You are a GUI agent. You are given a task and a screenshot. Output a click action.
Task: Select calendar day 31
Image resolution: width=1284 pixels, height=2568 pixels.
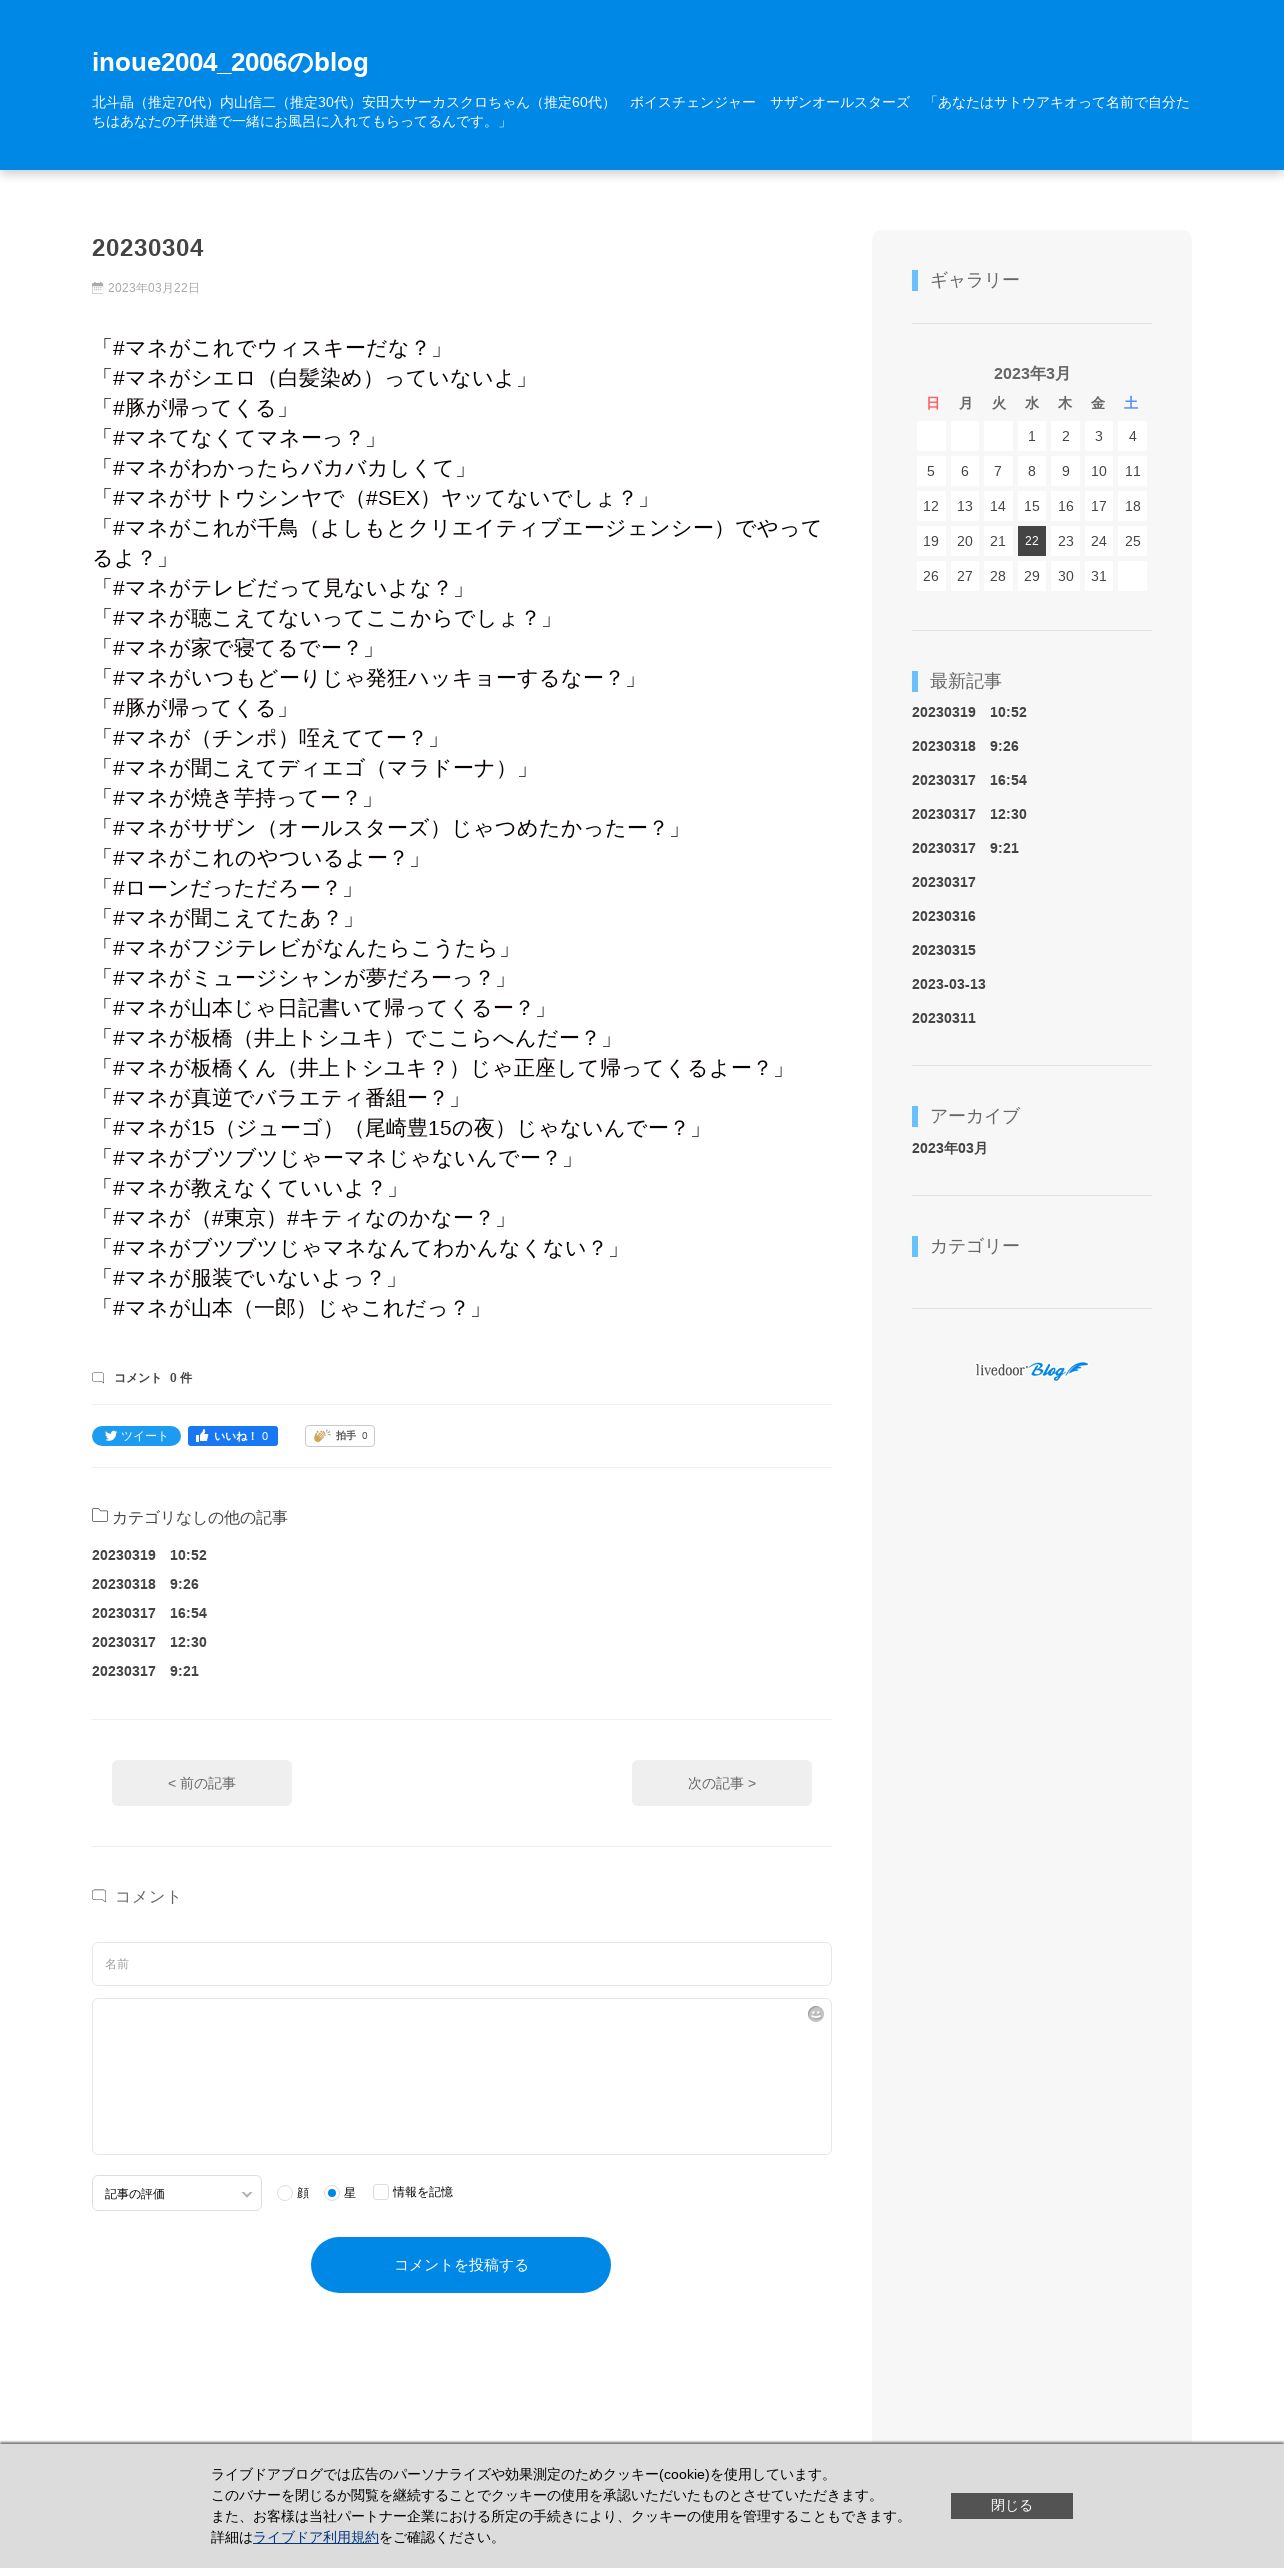coord(1099,576)
